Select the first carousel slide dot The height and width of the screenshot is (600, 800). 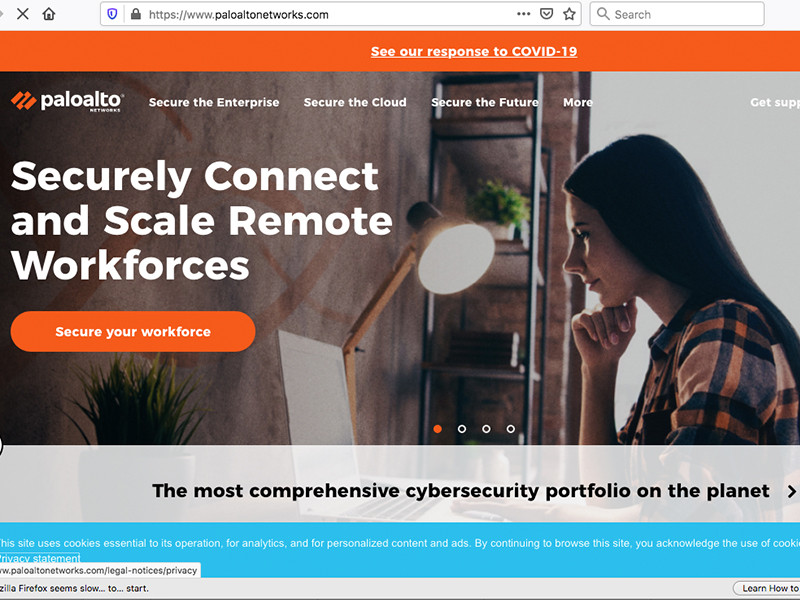[437, 429]
